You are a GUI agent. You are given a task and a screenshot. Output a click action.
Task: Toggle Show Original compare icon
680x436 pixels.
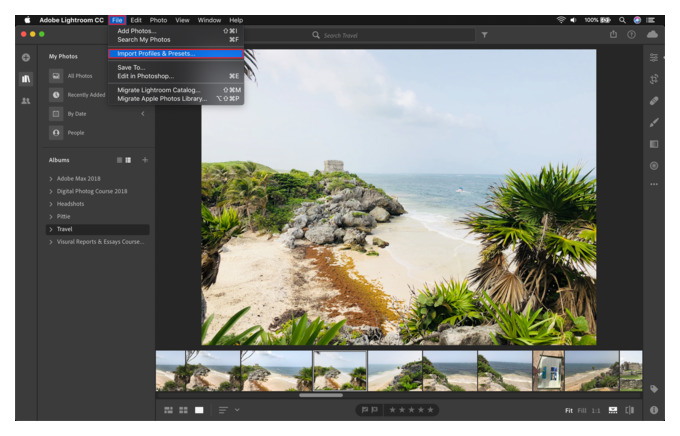click(x=630, y=410)
